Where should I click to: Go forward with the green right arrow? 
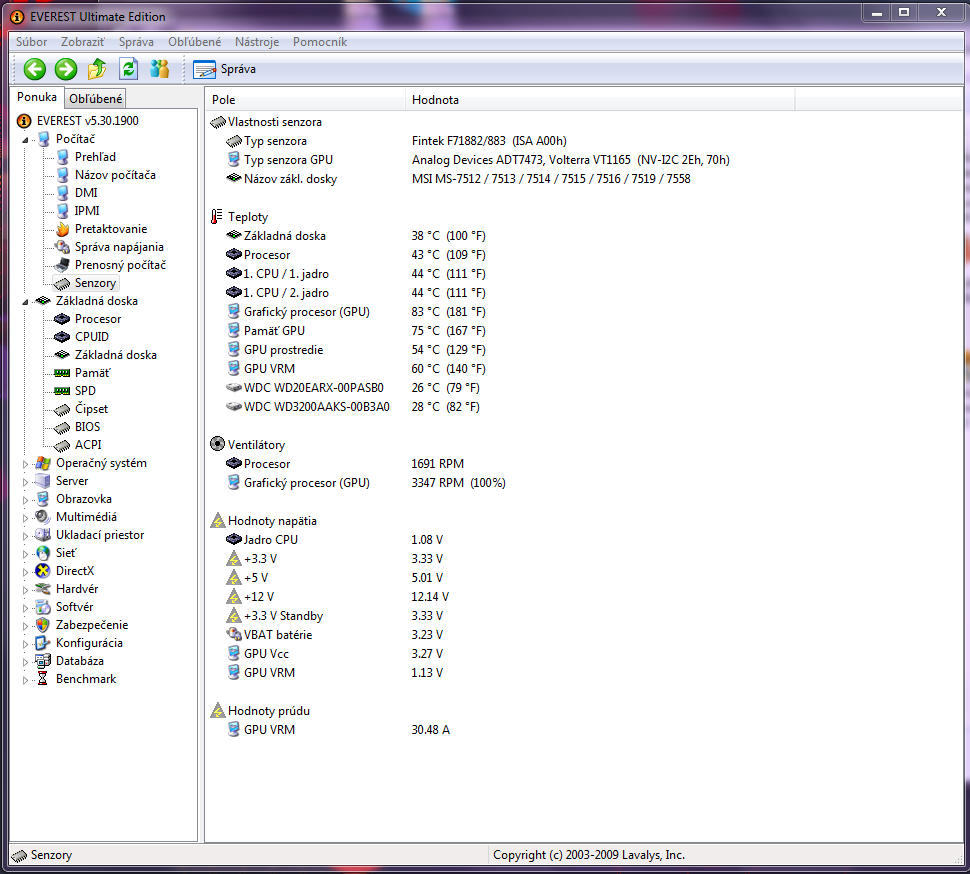pyautogui.click(x=66, y=69)
